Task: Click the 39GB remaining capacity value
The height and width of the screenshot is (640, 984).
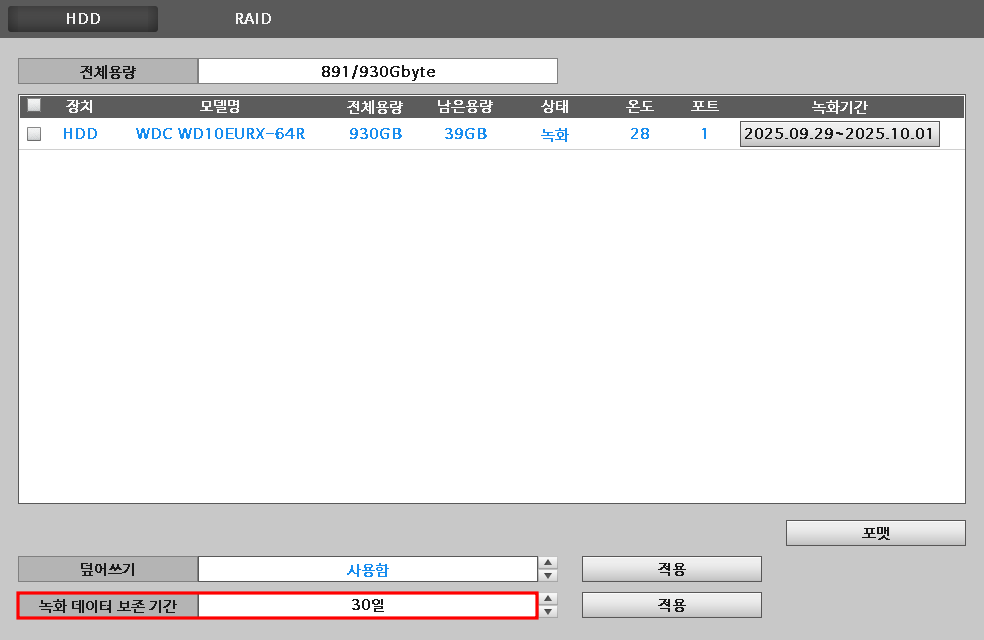Action: coord(465,134)
